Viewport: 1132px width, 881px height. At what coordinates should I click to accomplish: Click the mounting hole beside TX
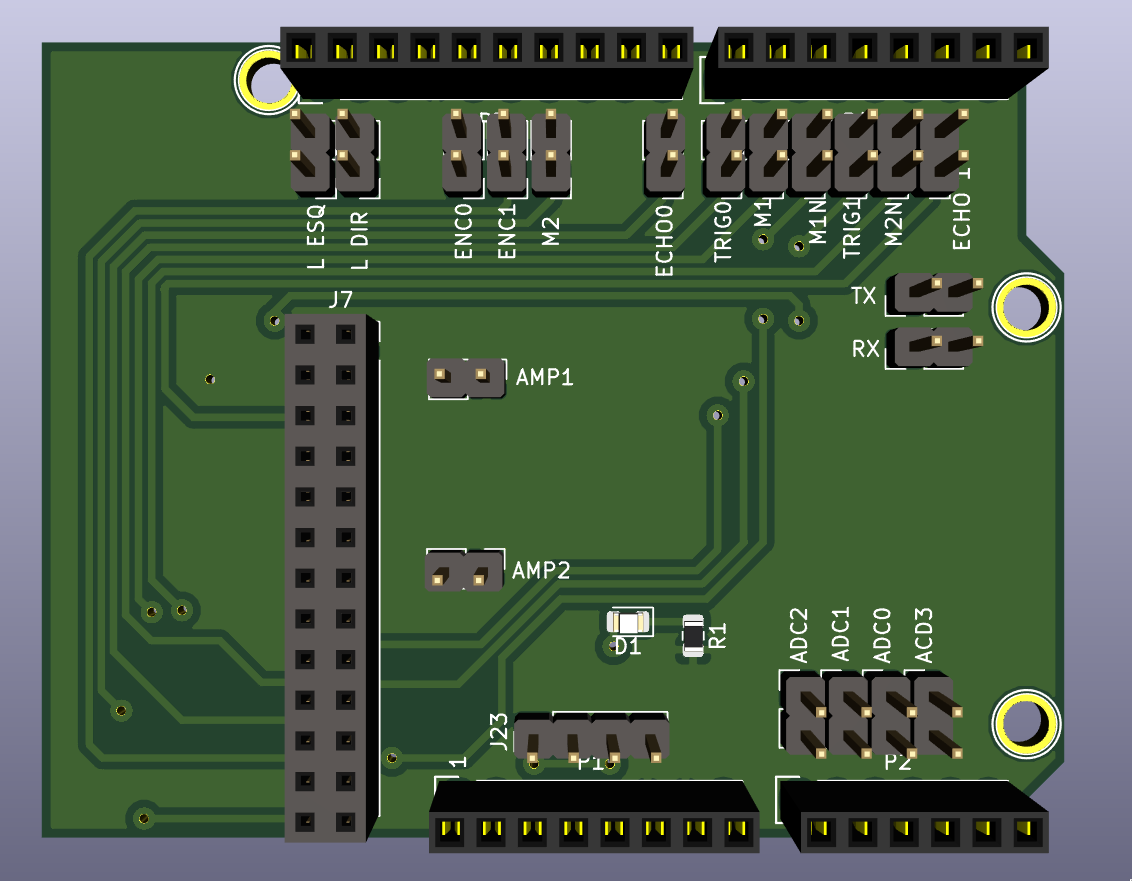(1025, 307)
